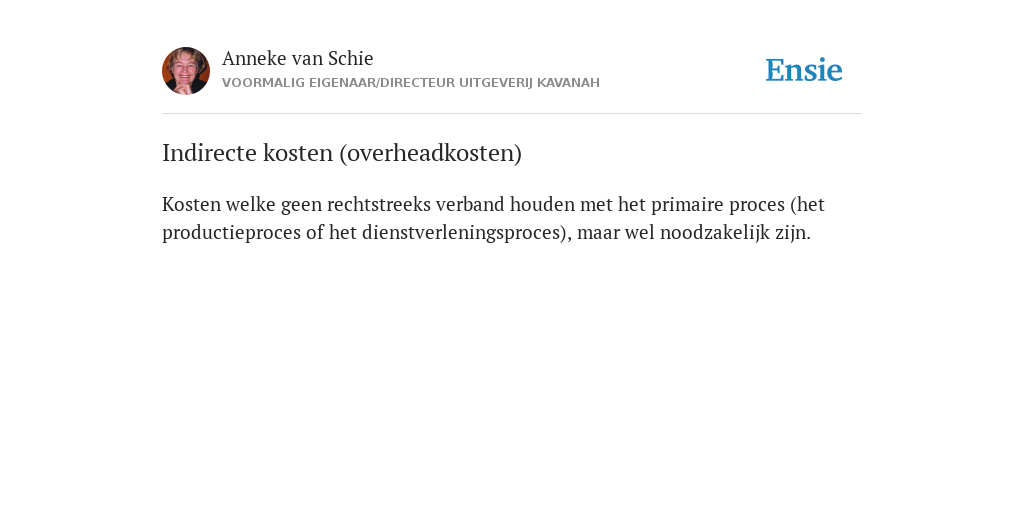The width and height of the screenshot is (1024, 512).
Task: Click the word (overheadkosten) in the title
Action: (430, 153)
